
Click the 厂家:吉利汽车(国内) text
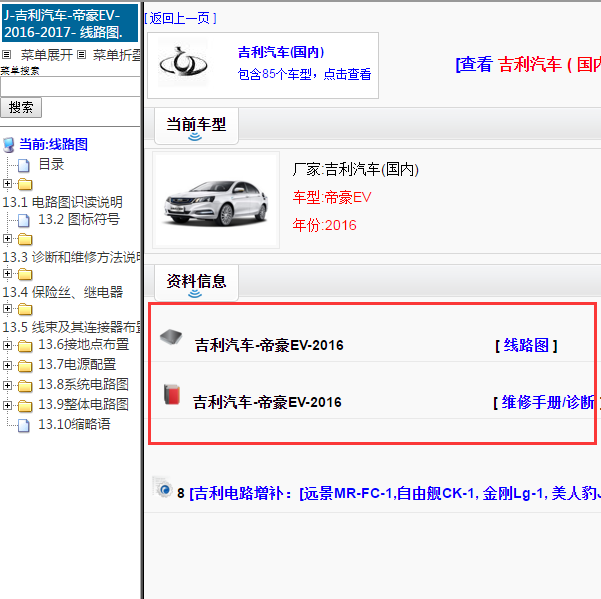click(356, 169)
